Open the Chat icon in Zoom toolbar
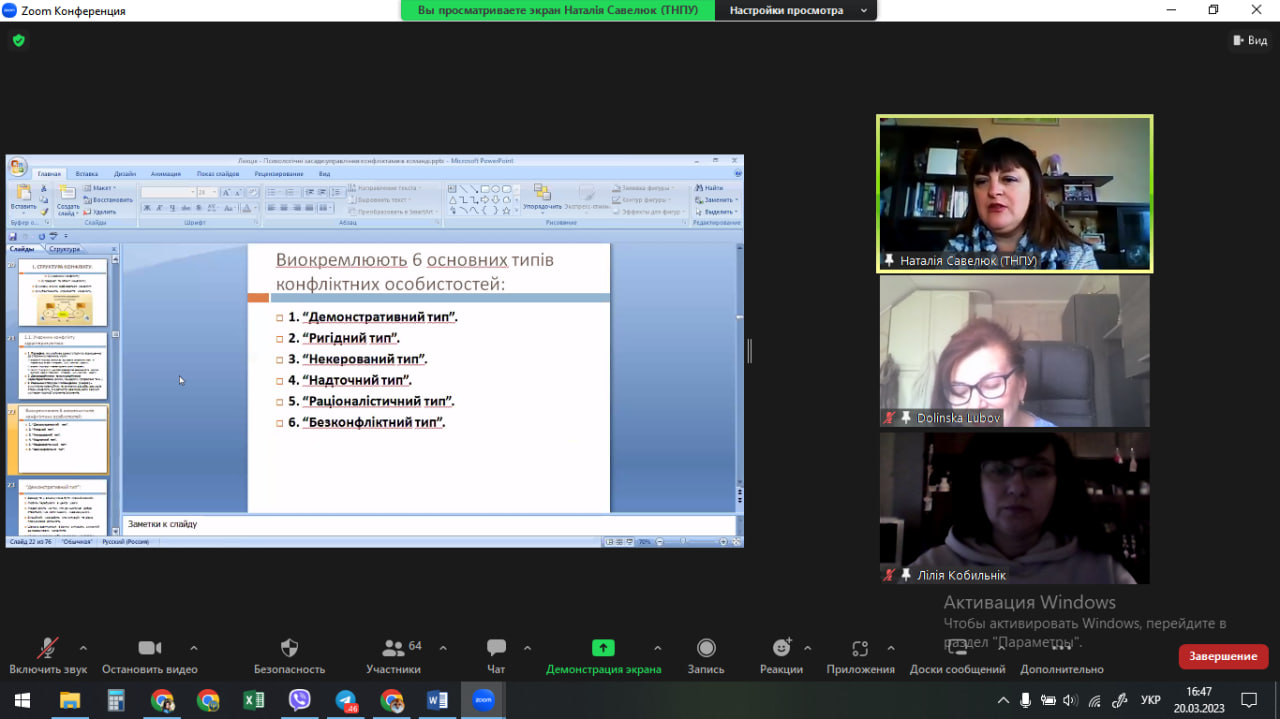 496,648
